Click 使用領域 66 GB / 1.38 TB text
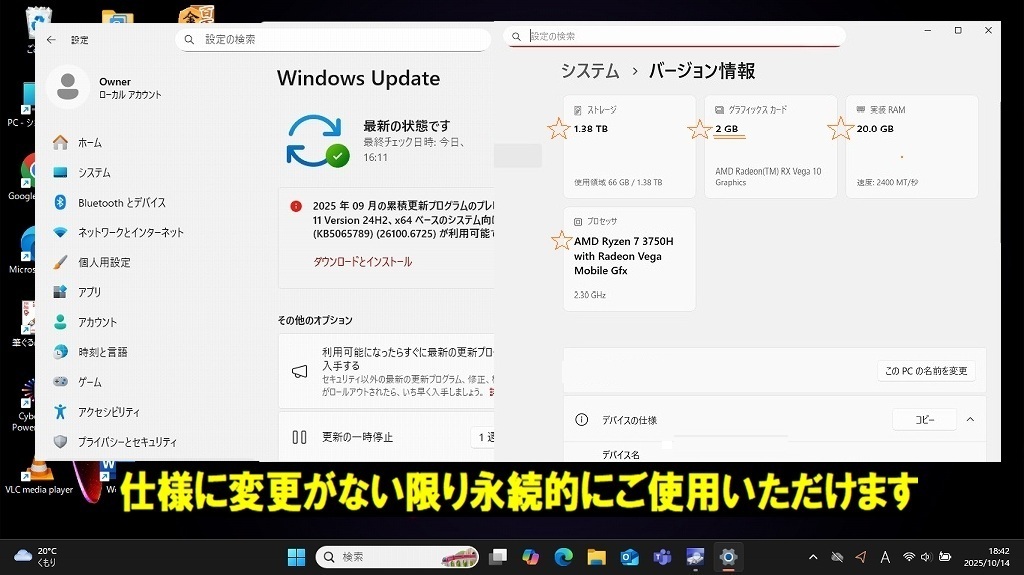 618,182
